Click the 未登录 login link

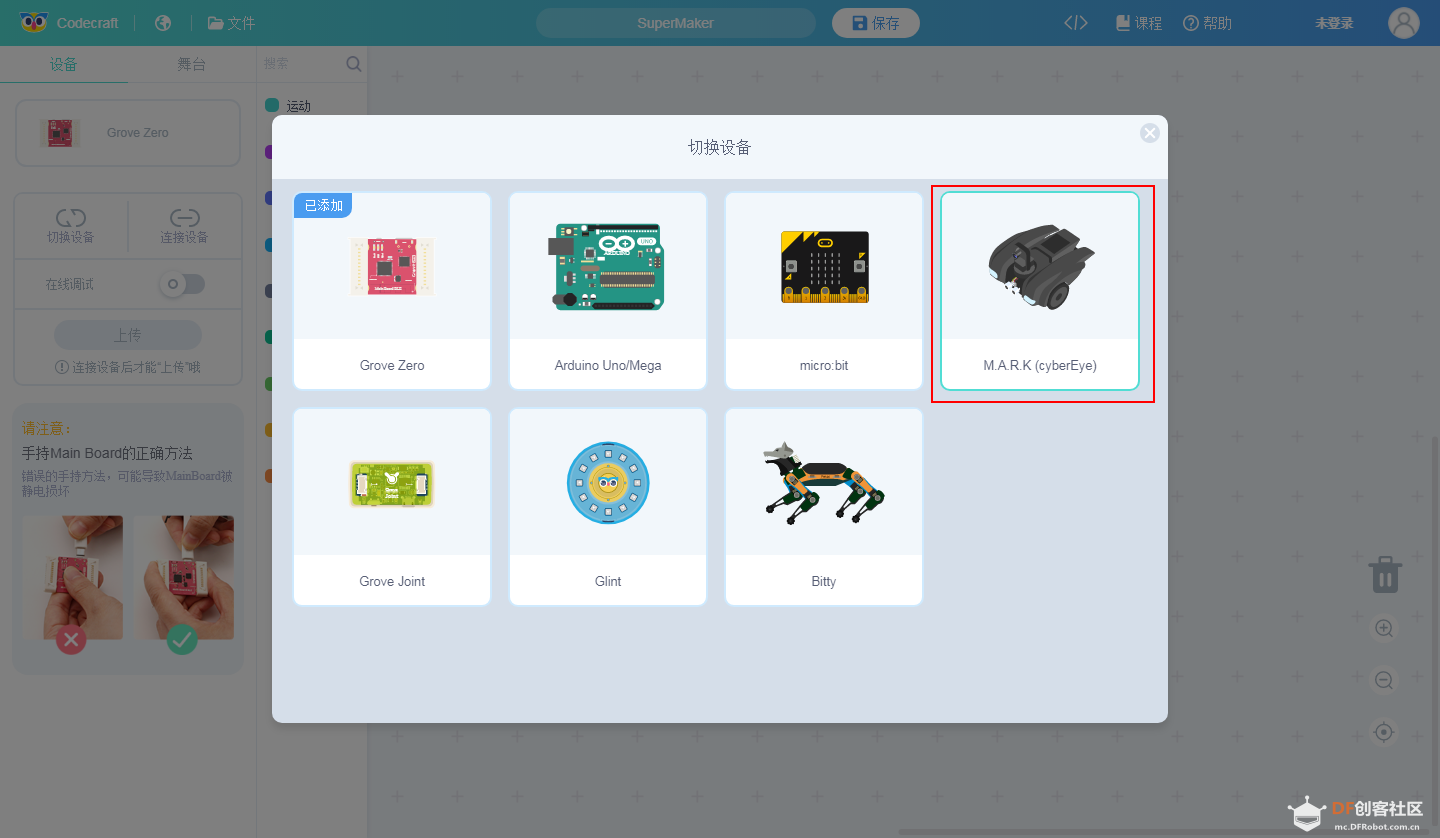pyautogui.click(x=1334, y=23)
